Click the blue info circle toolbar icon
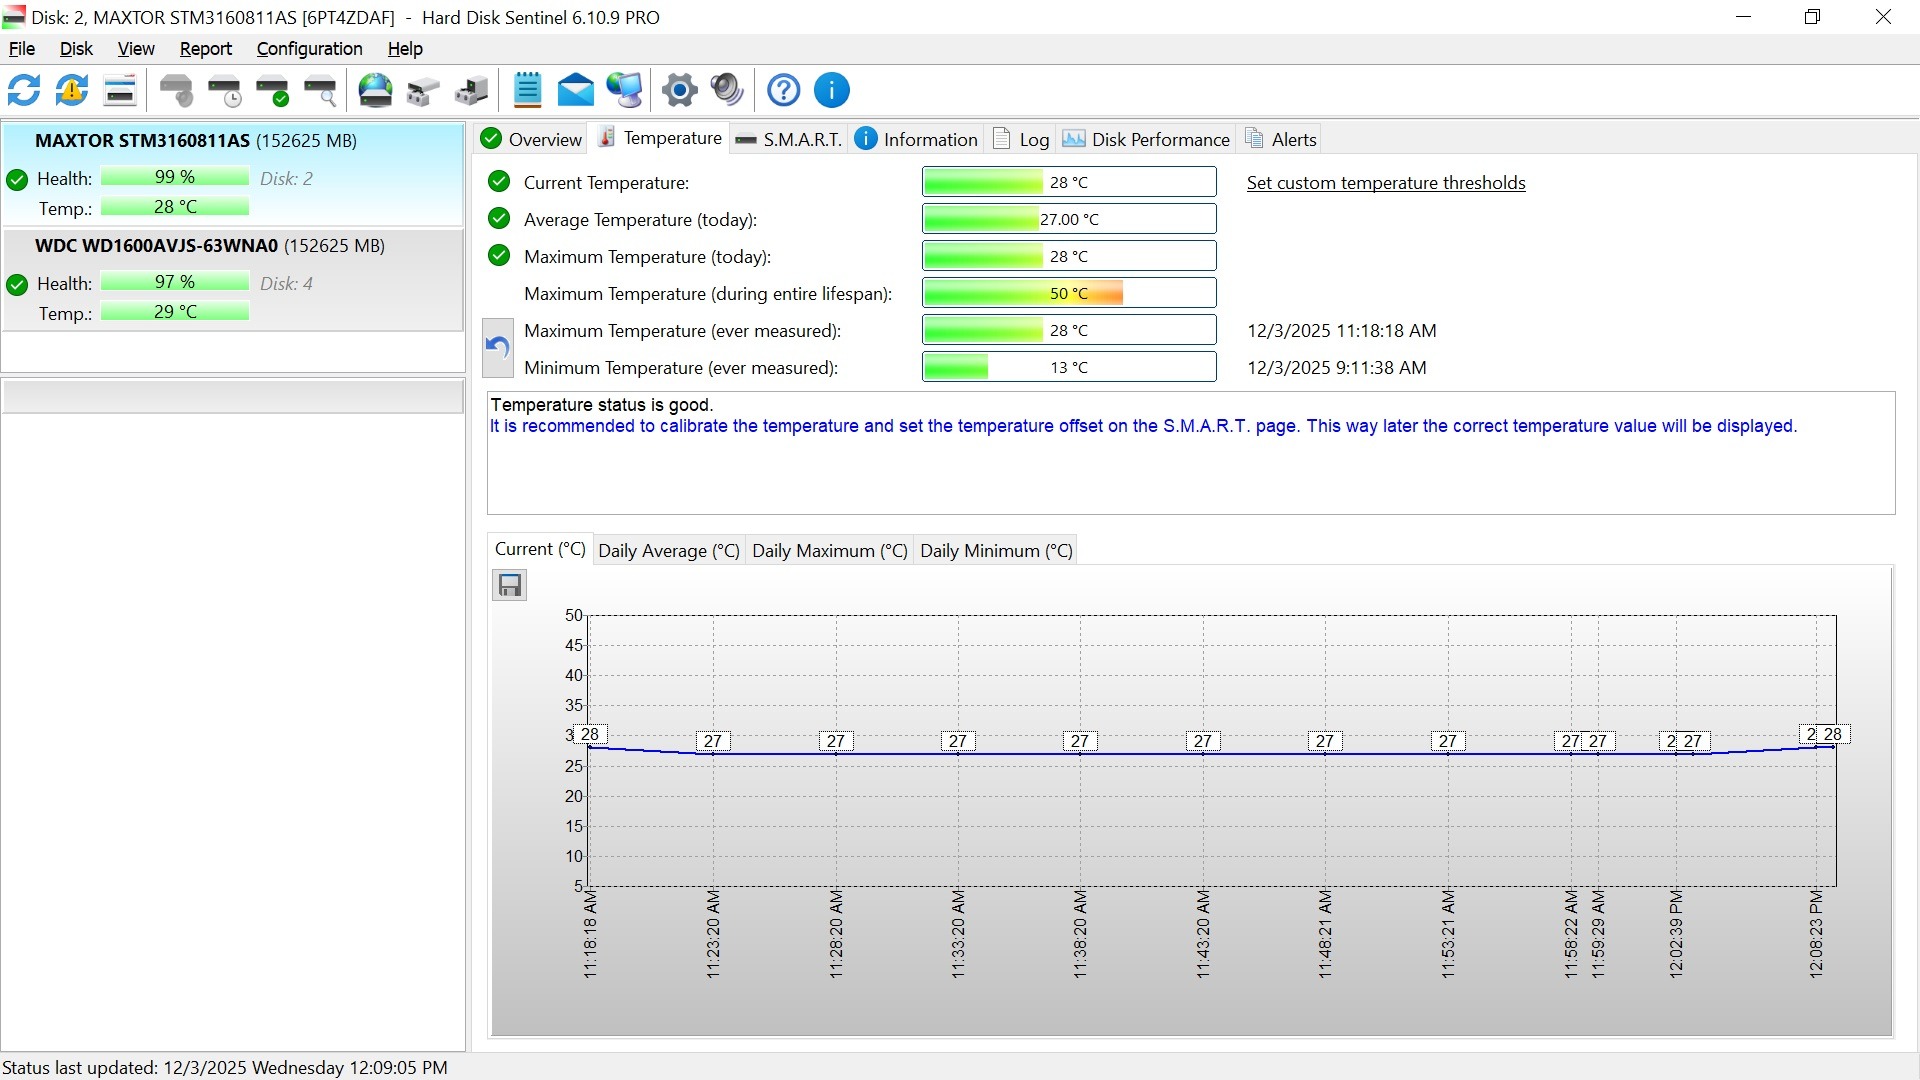 coord(831,90)
